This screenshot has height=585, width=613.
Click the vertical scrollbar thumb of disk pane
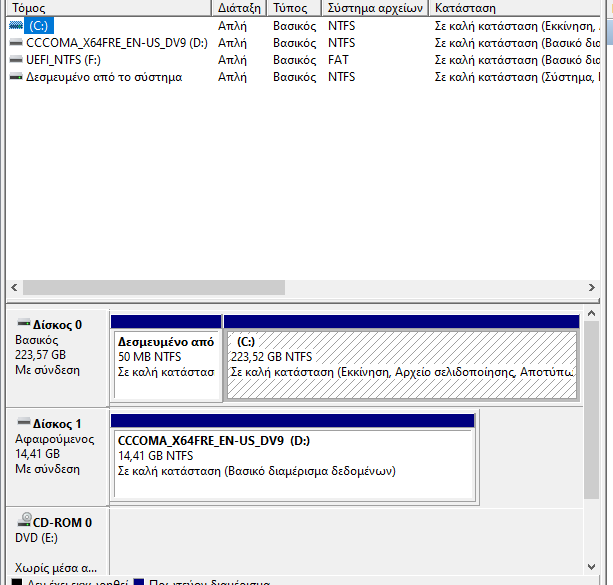coord(591,410)
